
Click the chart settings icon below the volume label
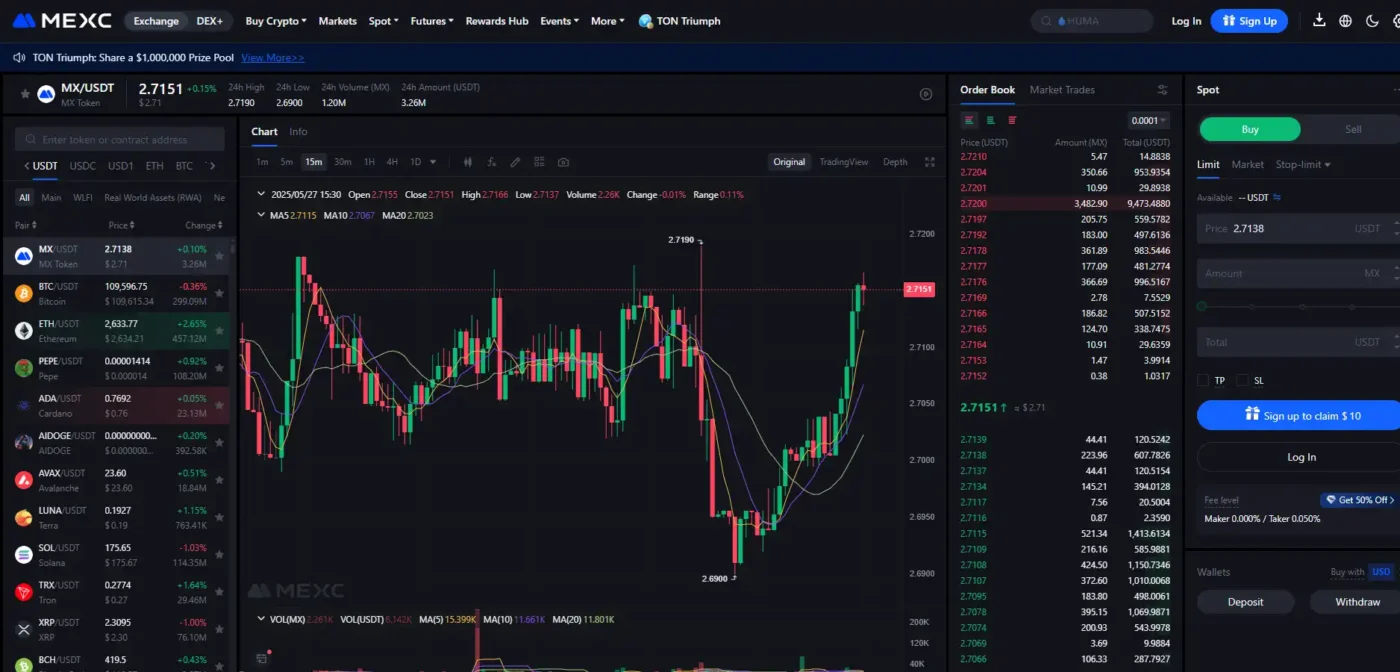click(262, 658)
